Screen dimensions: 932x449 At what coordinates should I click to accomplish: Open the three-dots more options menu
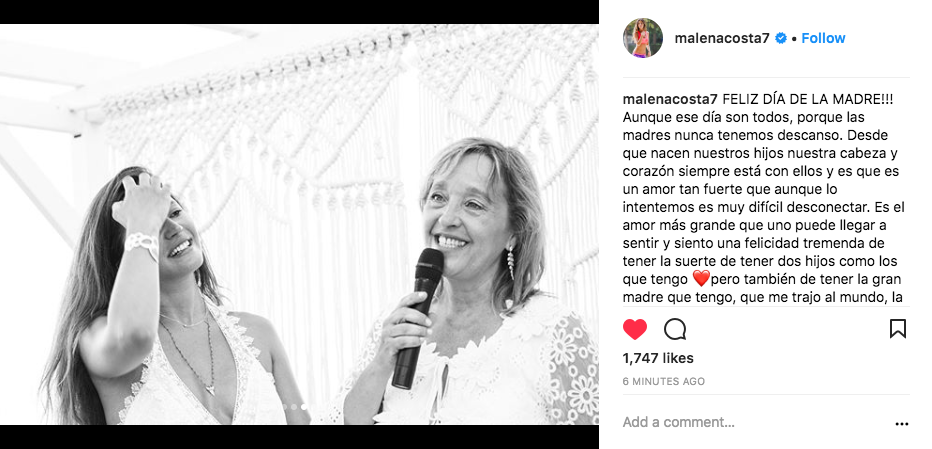point(902,424)
